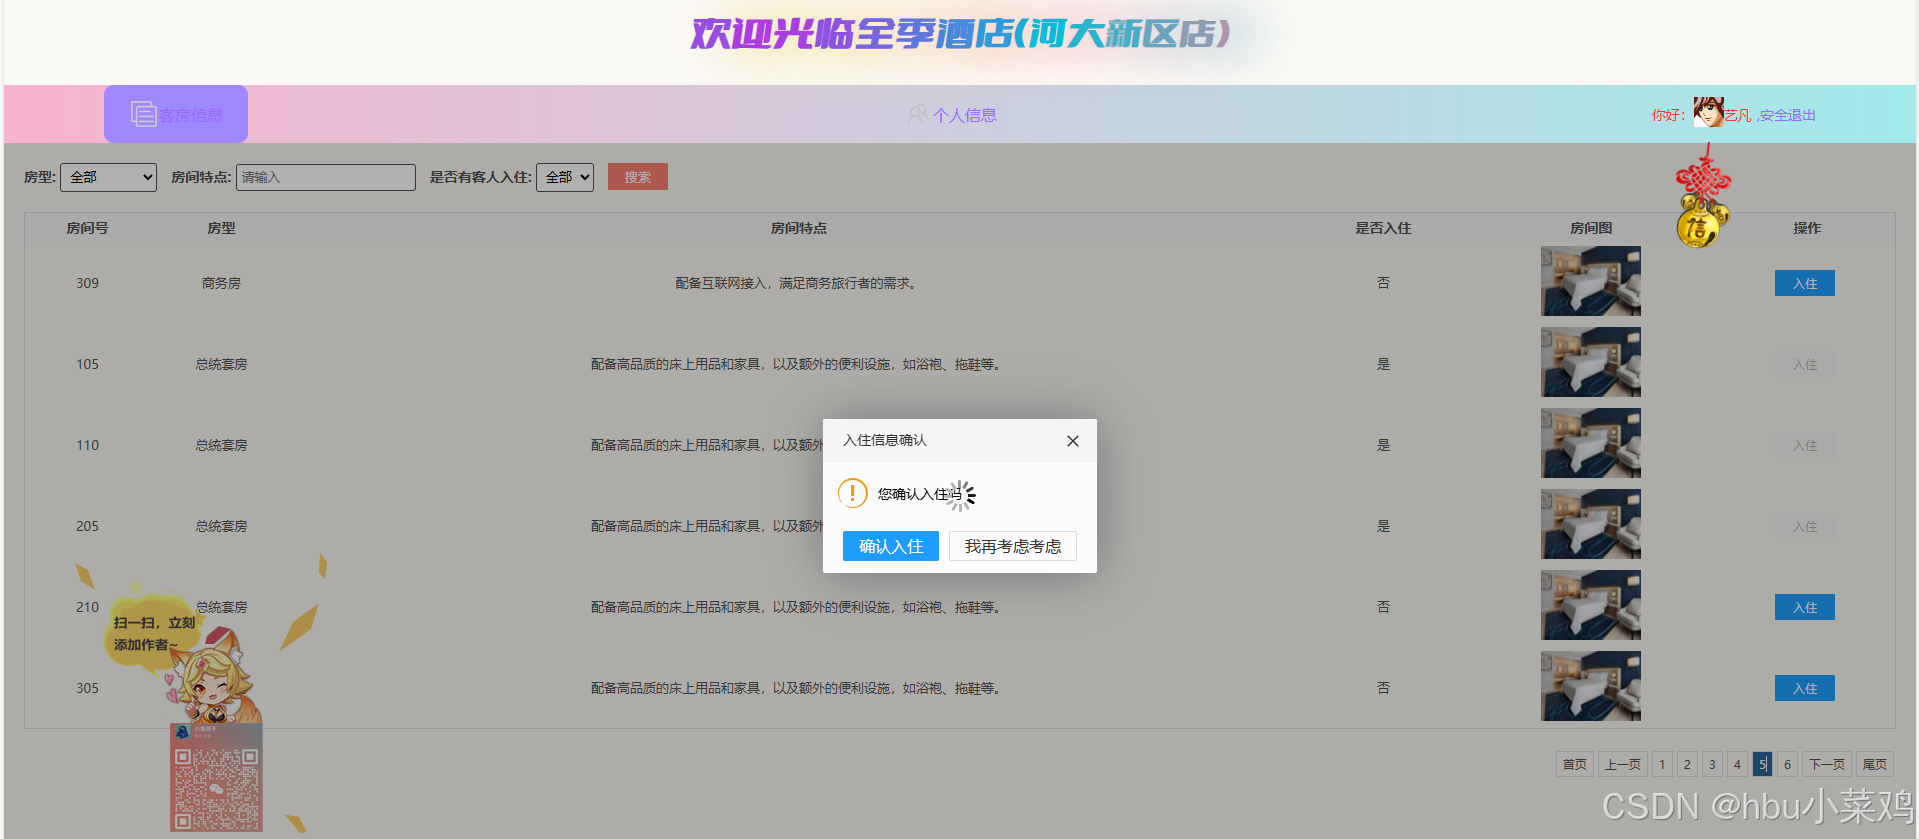Image resolution: width=1919 pixels, height=839 pixels.
Task: Open the 房型 dropdown
Action: point(108,177)
